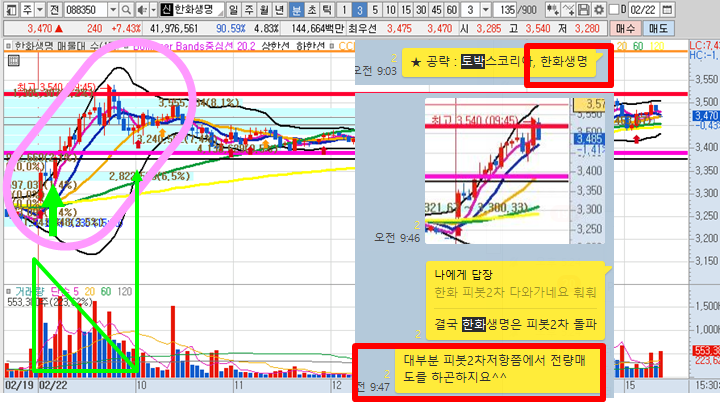Click the stock code field 088350
The width and height of the screenshot is (720, 402).
tap(85, 10)
